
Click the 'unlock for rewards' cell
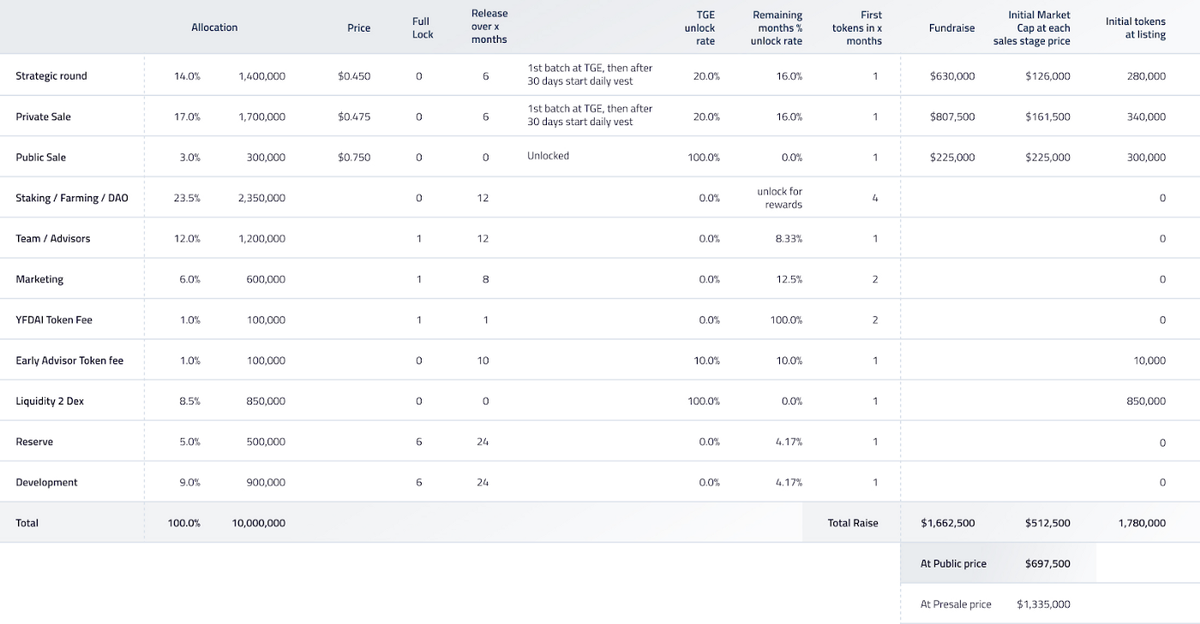779,198
